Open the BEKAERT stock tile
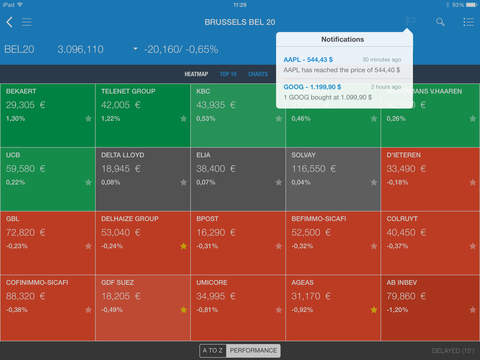This screenshot has height=360, width=480. coord(48,115)
